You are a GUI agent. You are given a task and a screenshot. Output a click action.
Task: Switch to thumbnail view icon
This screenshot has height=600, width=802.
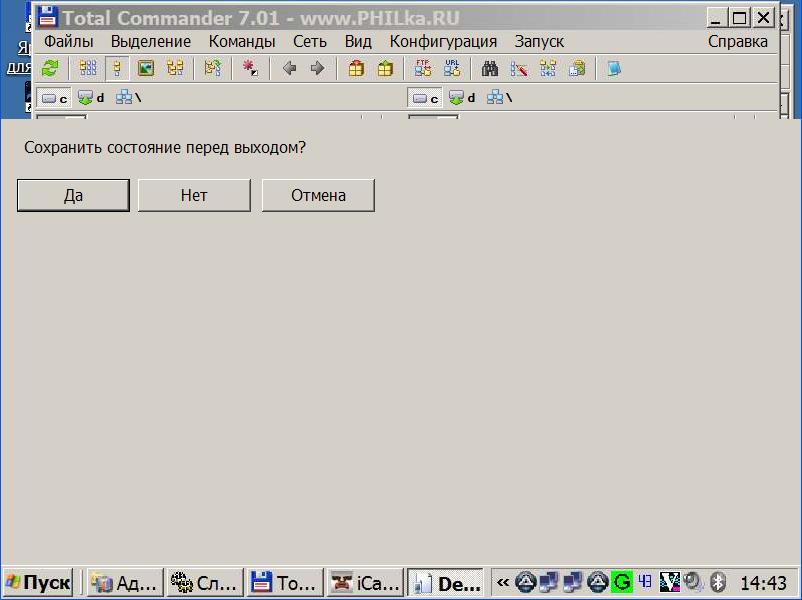coord(146,68)
